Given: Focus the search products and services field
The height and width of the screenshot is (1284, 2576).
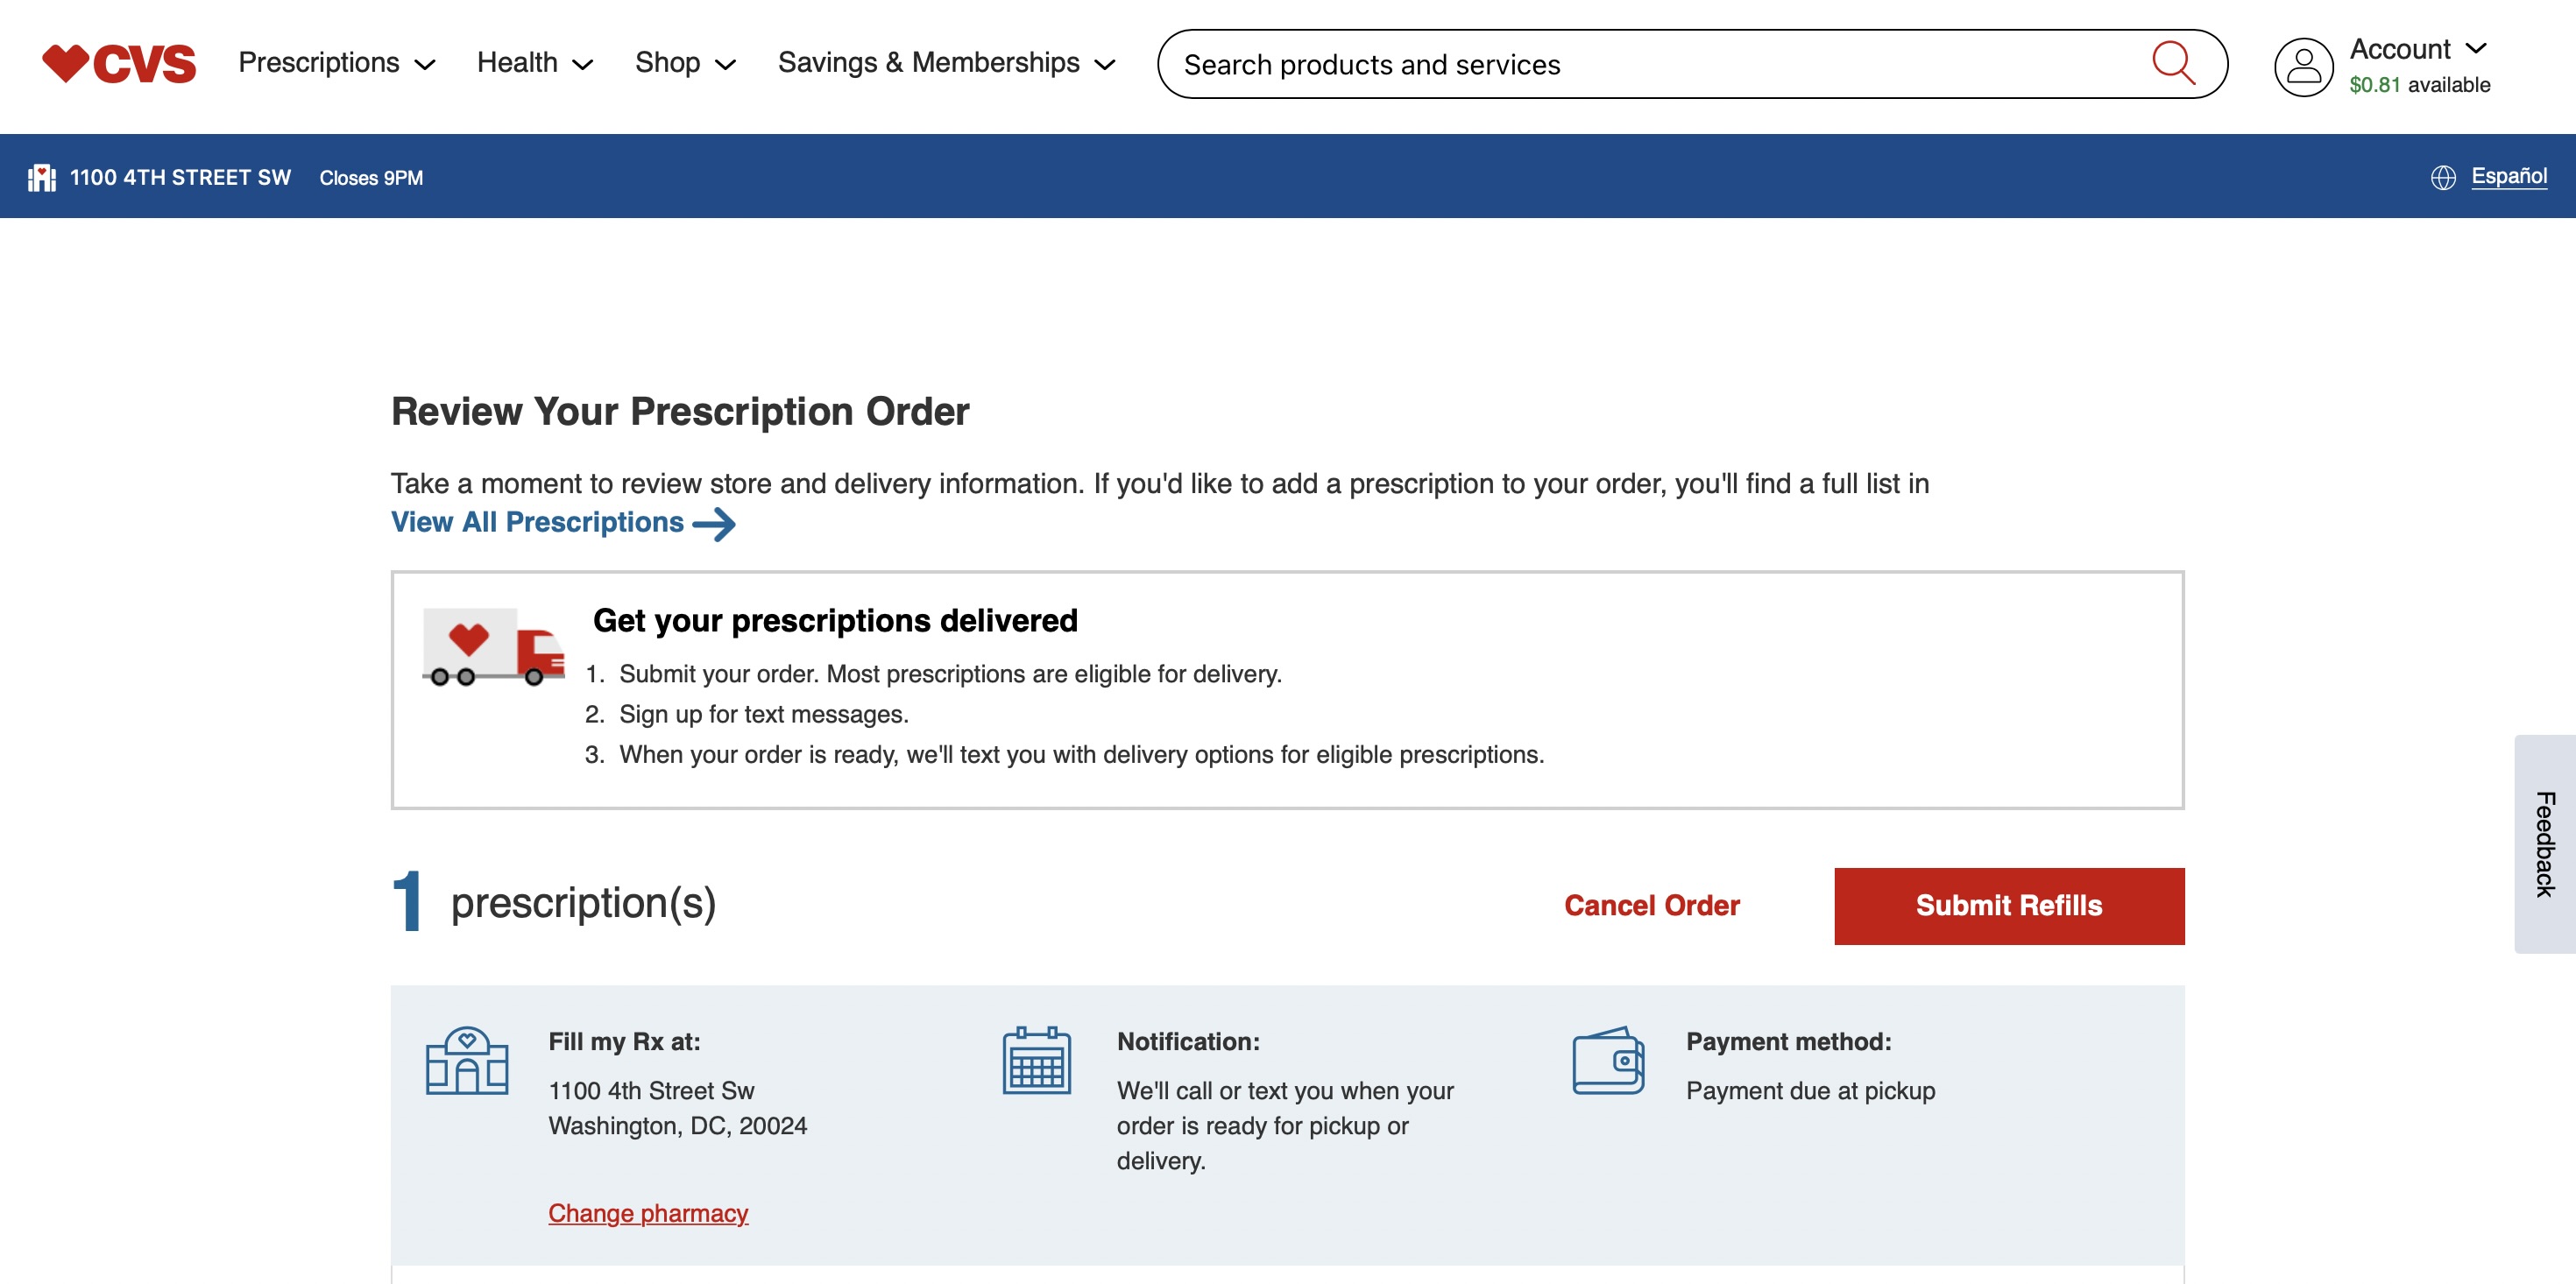Looking at the screenshot, I should coord(1650,64).
